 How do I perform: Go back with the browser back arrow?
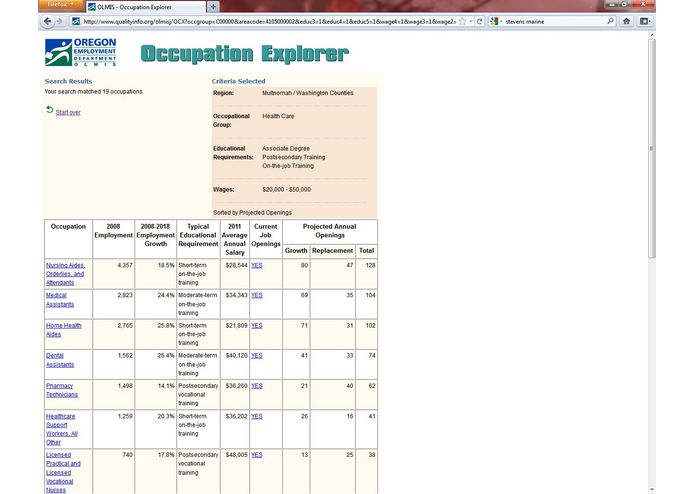pos(47,21)
